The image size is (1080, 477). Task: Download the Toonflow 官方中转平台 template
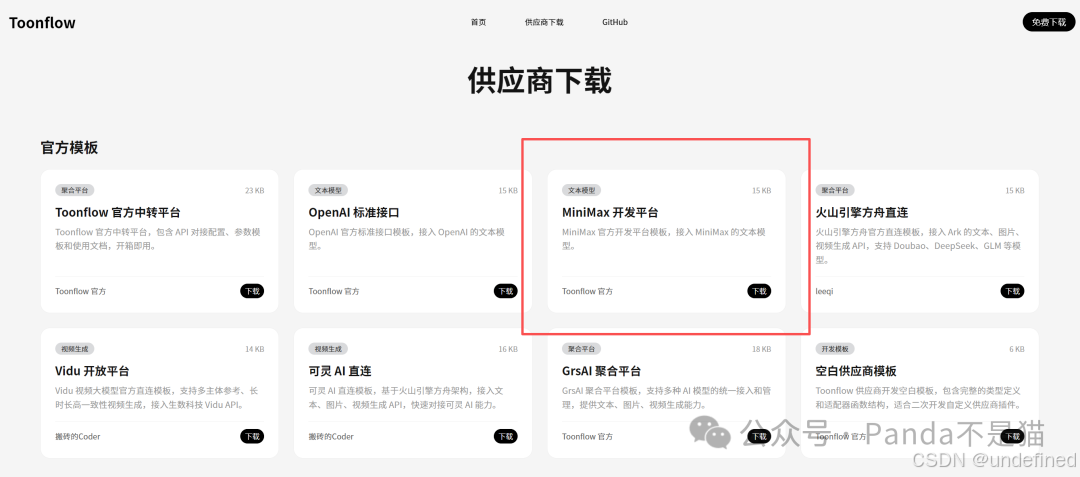click(252, 291)
